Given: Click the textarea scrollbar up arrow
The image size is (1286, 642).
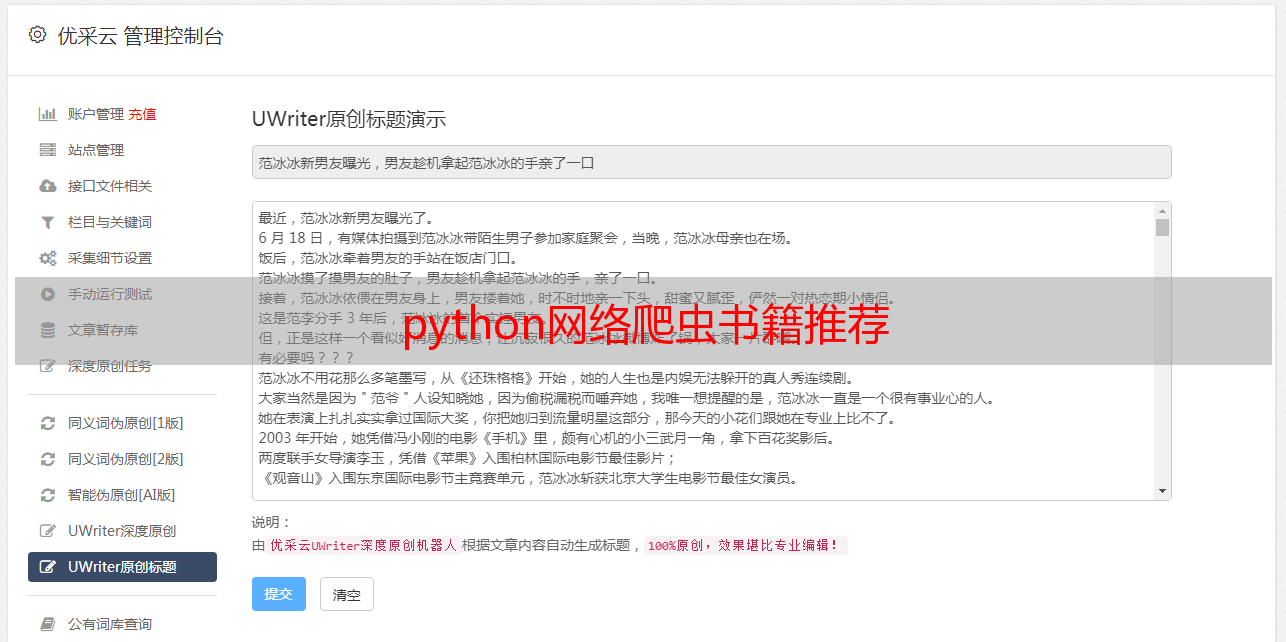Looking at the screenshot, I should (x=1162, y=211).
